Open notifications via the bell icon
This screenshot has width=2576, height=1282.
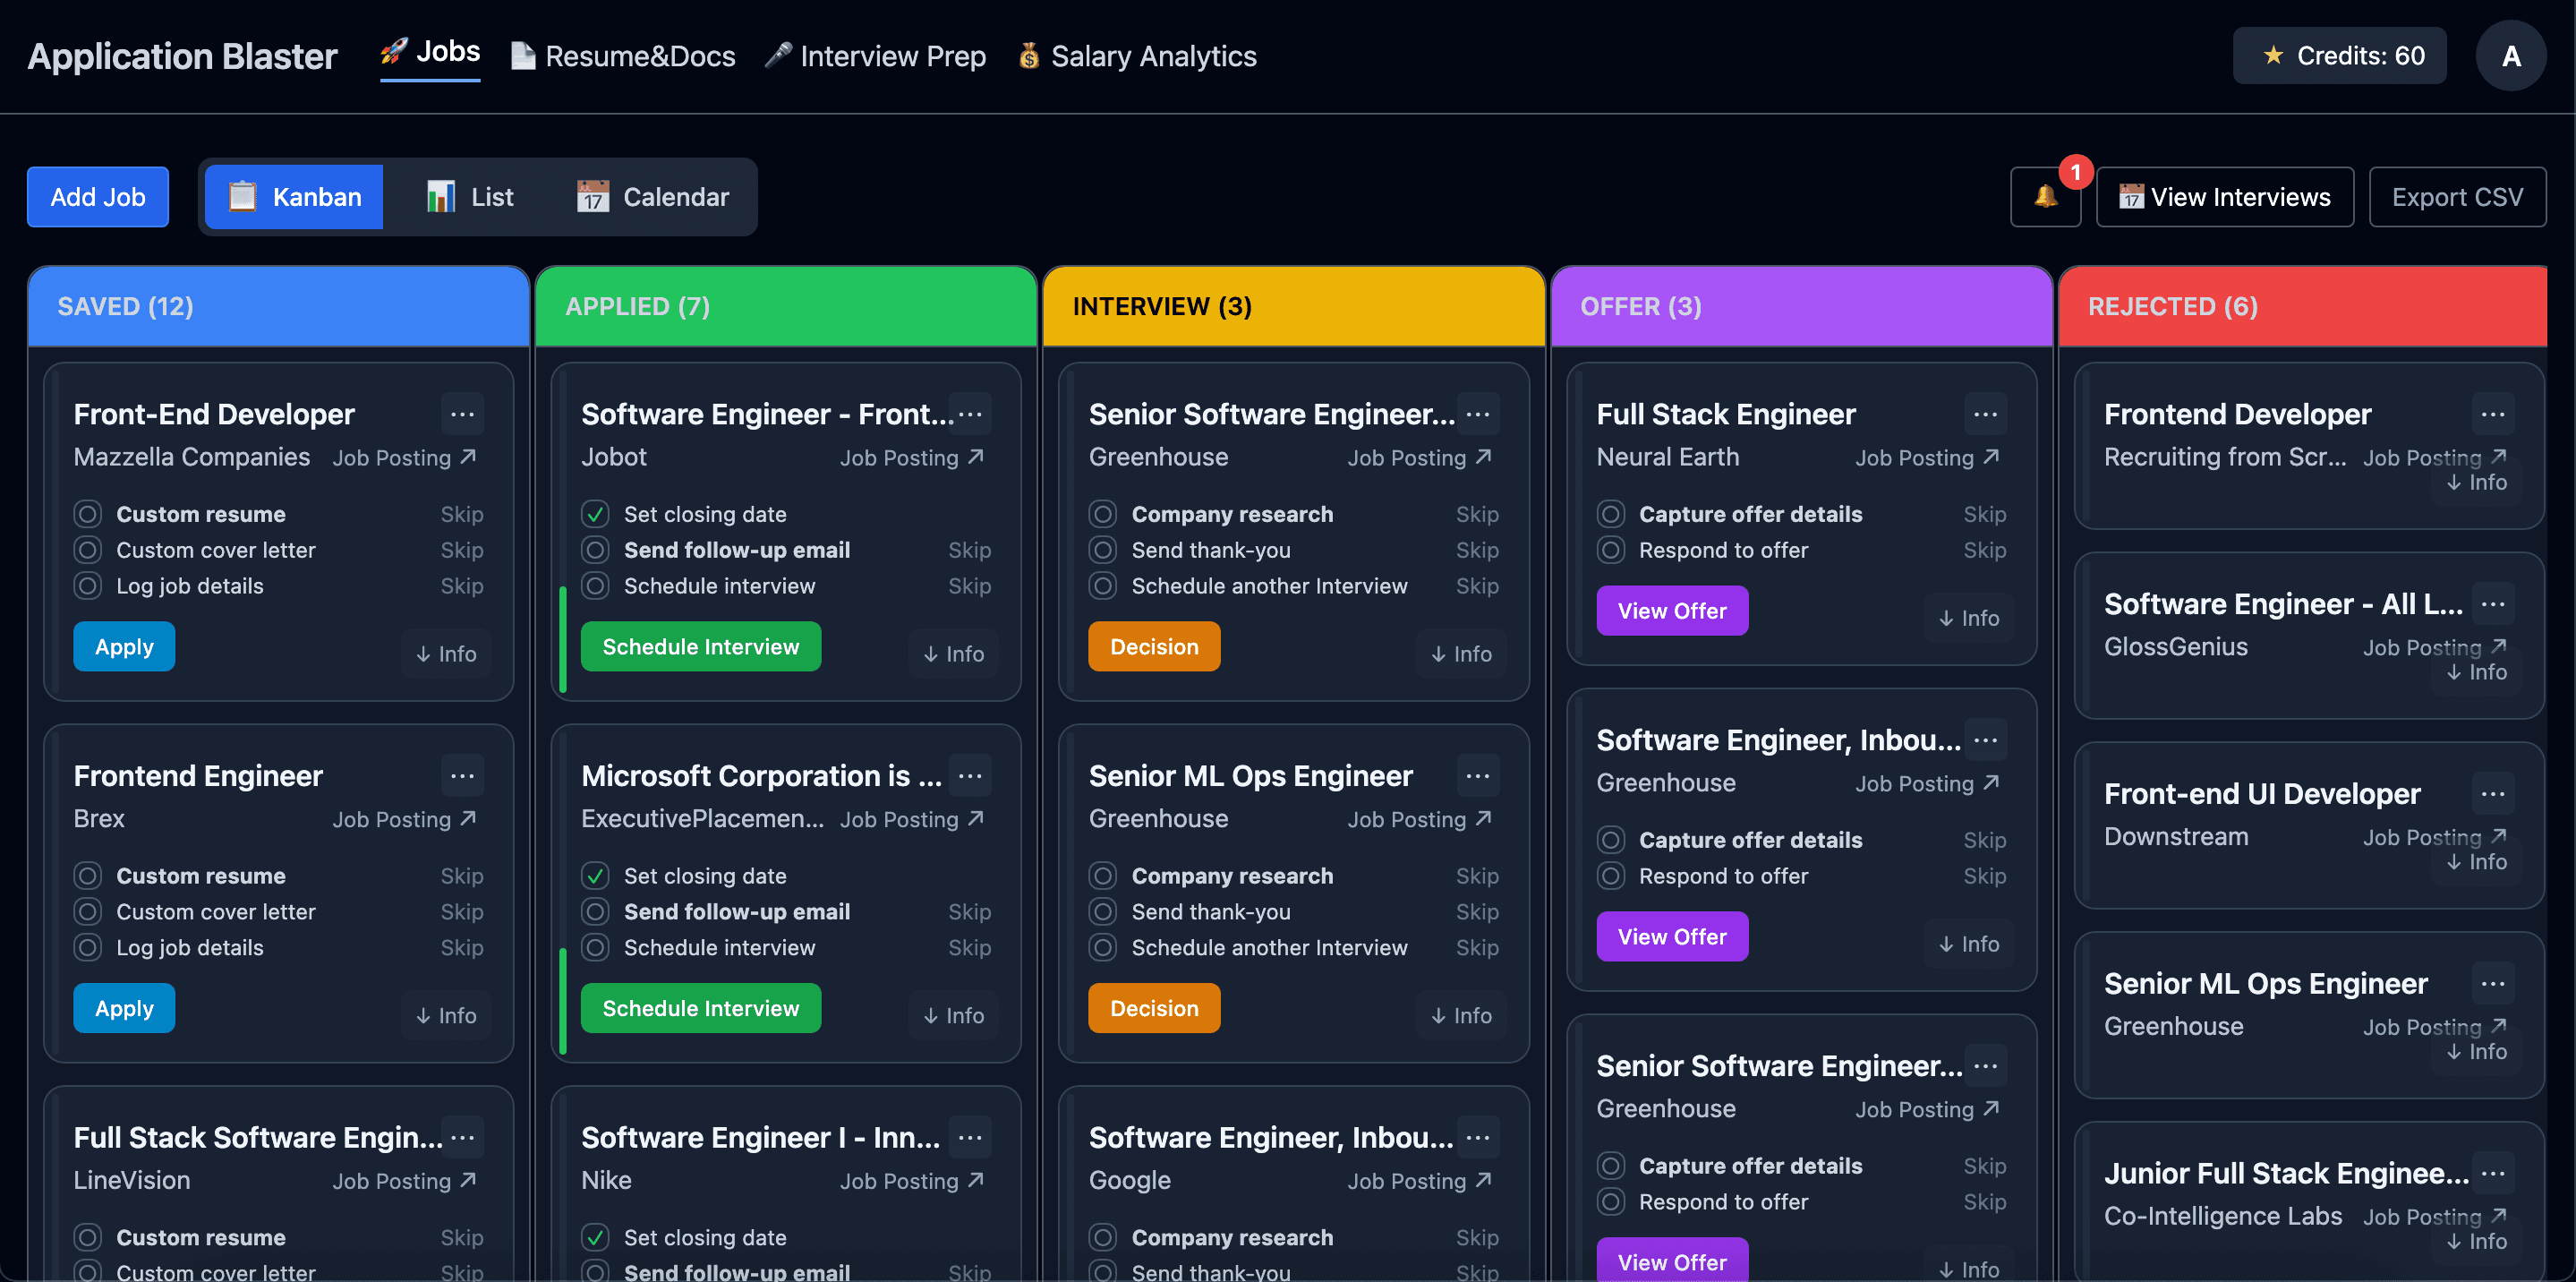pos(2045,197)
